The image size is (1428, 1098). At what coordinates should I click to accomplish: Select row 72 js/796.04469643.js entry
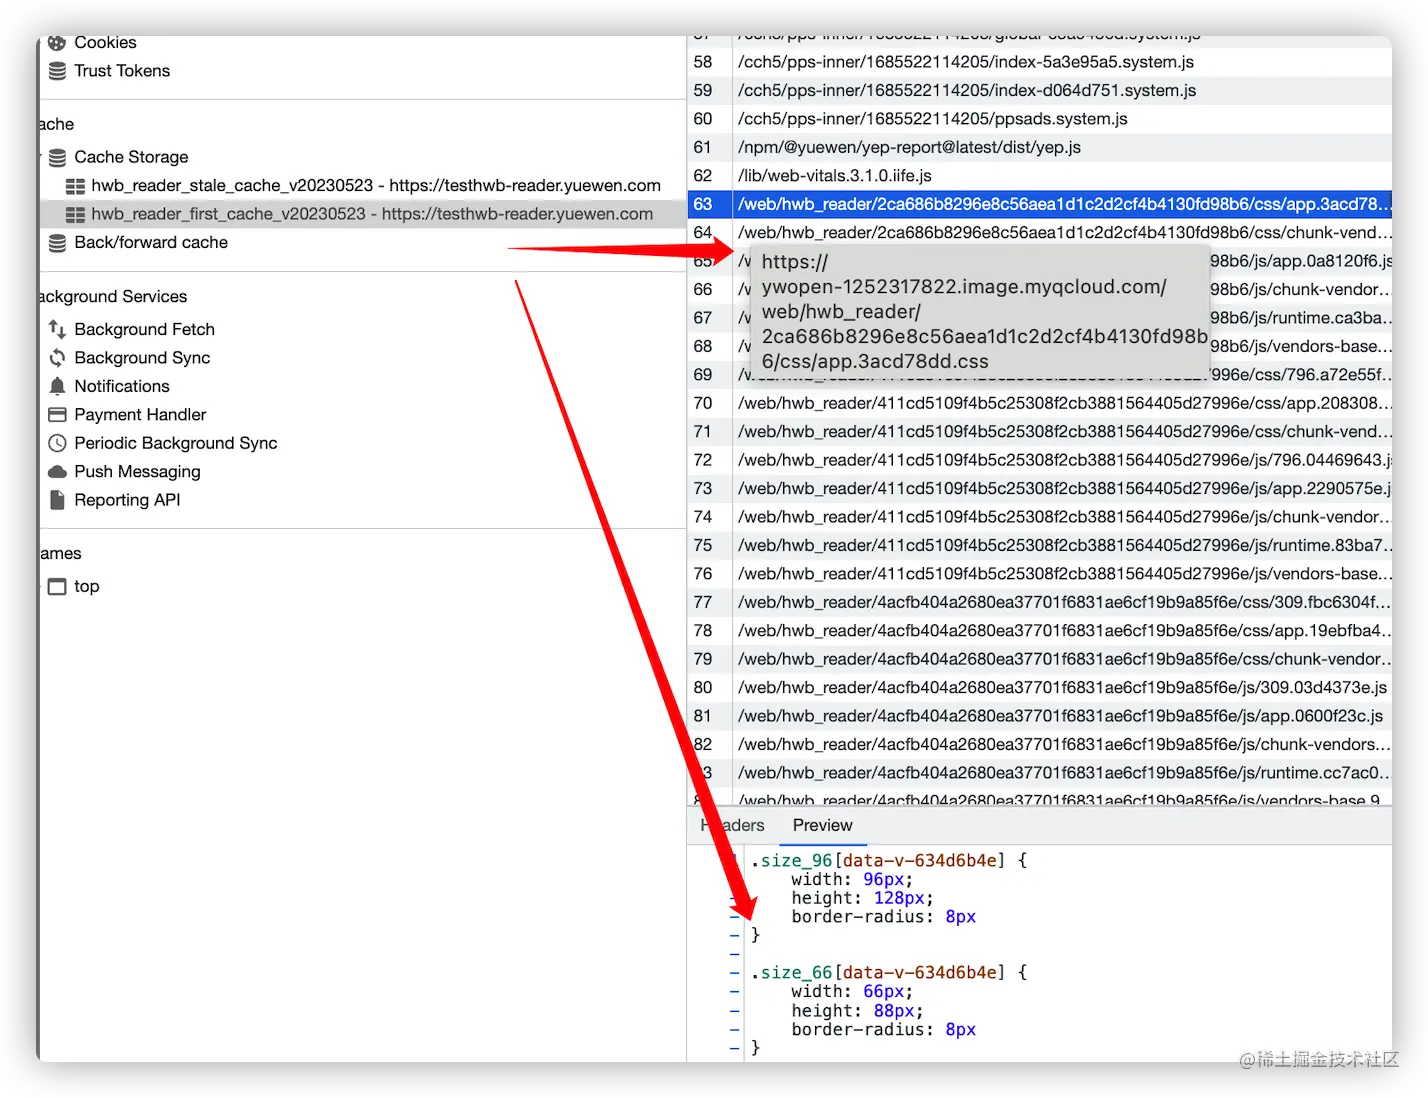click(1040, 460)
